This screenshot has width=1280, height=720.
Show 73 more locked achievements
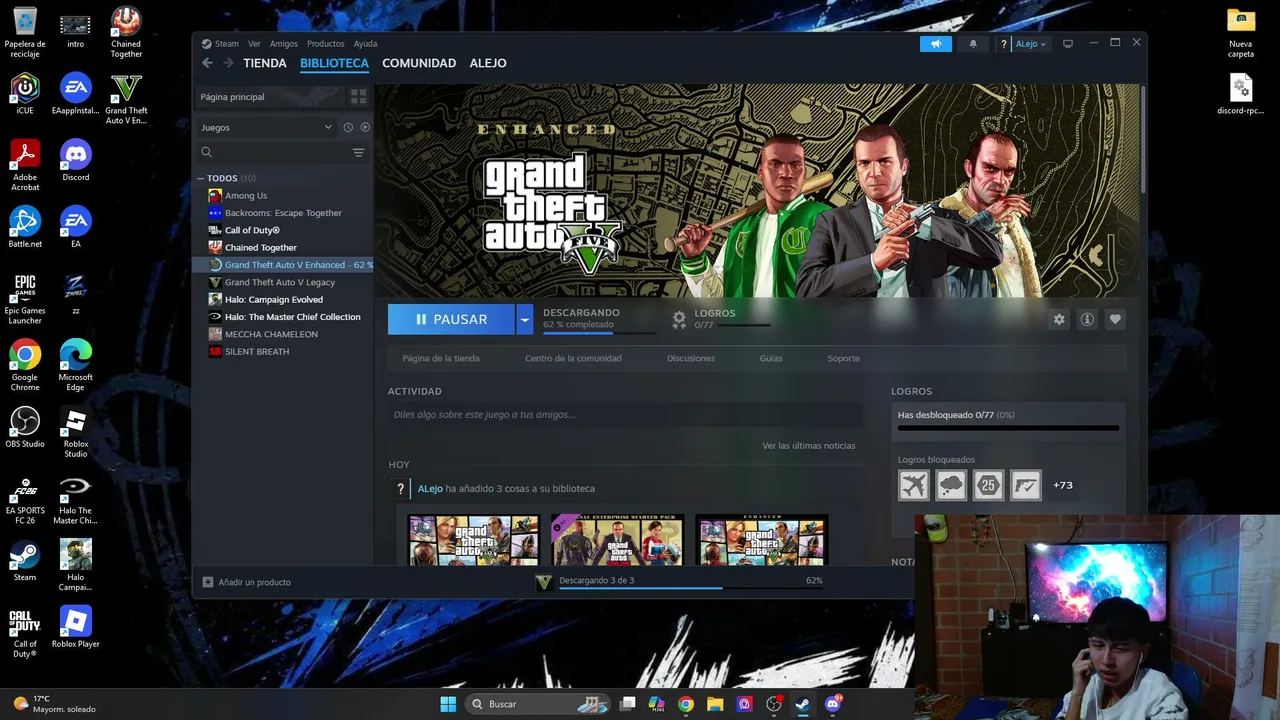[x=1062, y=485]
